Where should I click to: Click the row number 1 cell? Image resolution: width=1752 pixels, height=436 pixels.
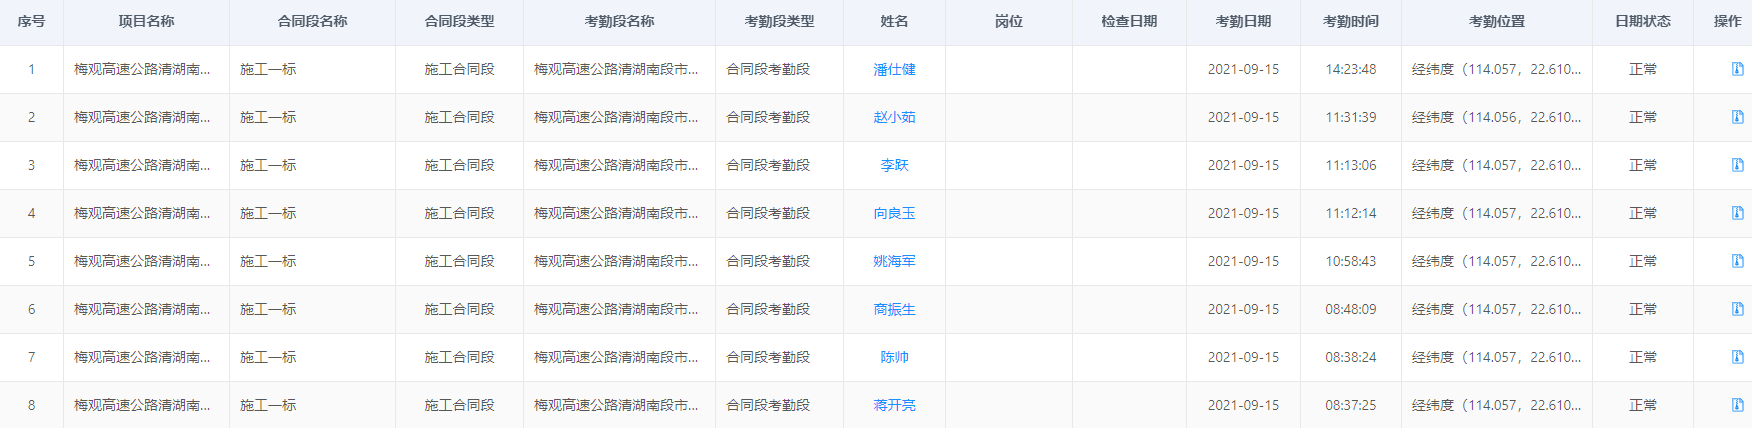pos(31,69)
